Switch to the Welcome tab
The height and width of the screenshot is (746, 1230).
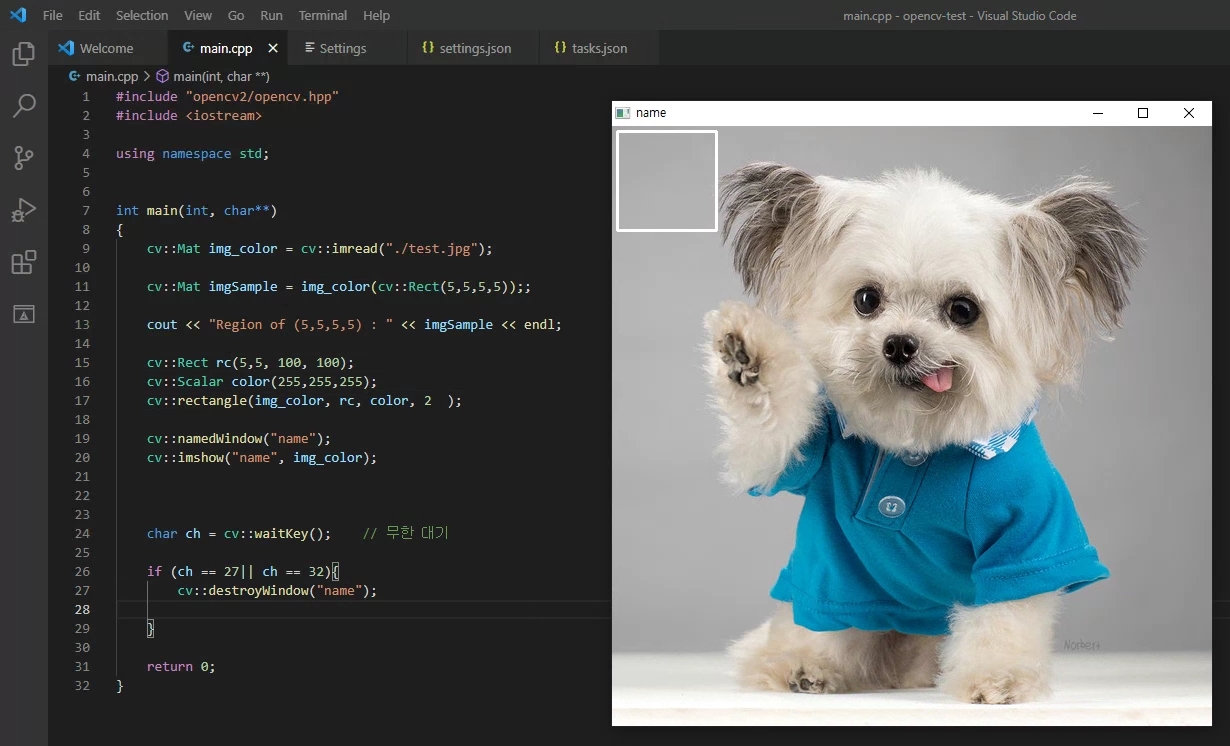pos(105,48)
